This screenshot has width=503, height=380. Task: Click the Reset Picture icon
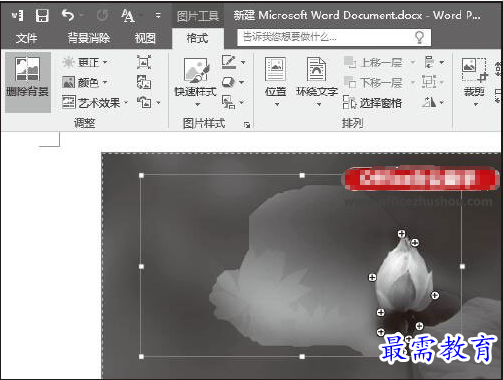tap(144, 102)
